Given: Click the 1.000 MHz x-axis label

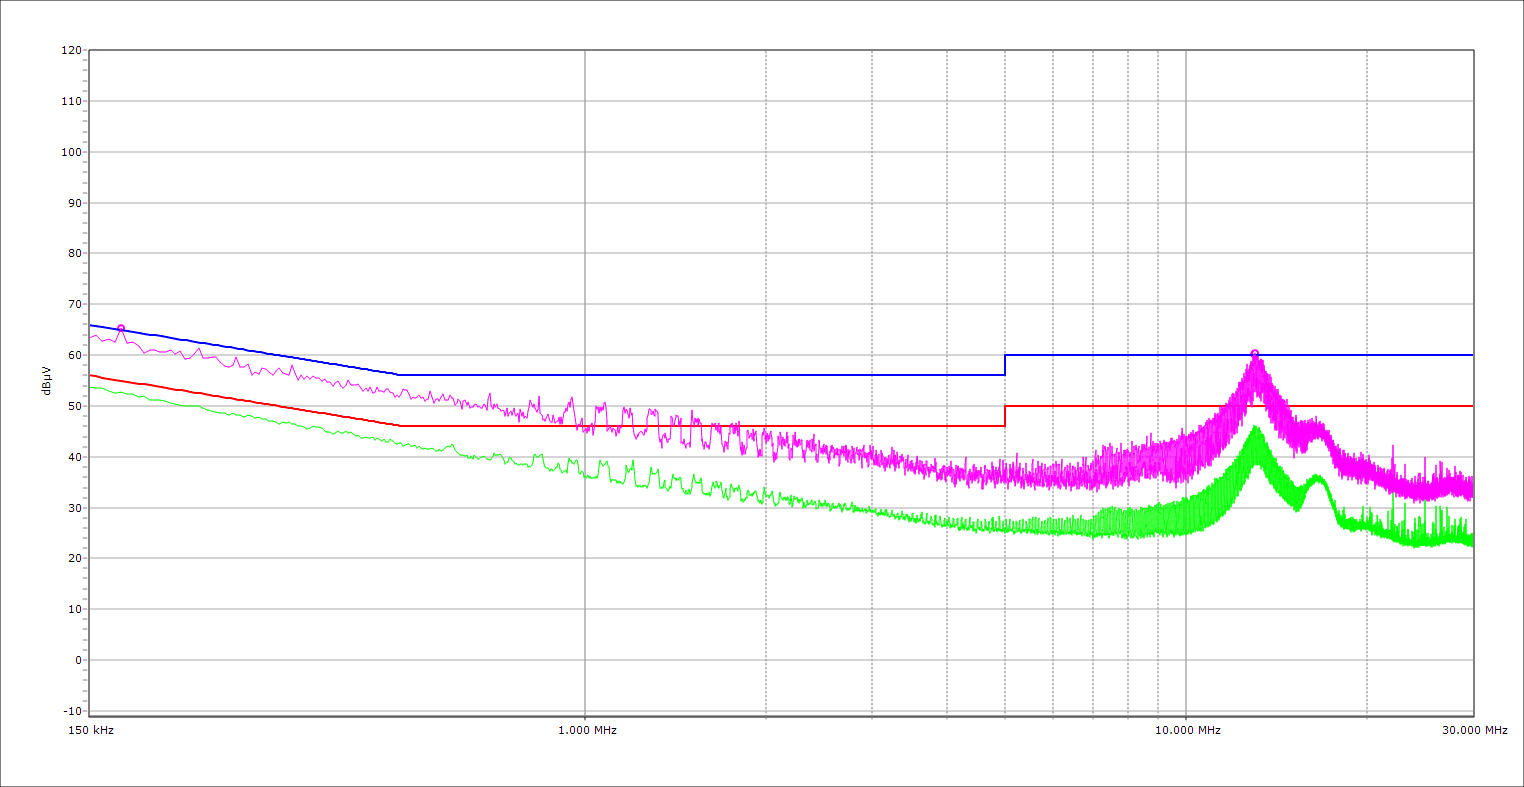Looking at the screenshot, I should (x=586, y=730).
